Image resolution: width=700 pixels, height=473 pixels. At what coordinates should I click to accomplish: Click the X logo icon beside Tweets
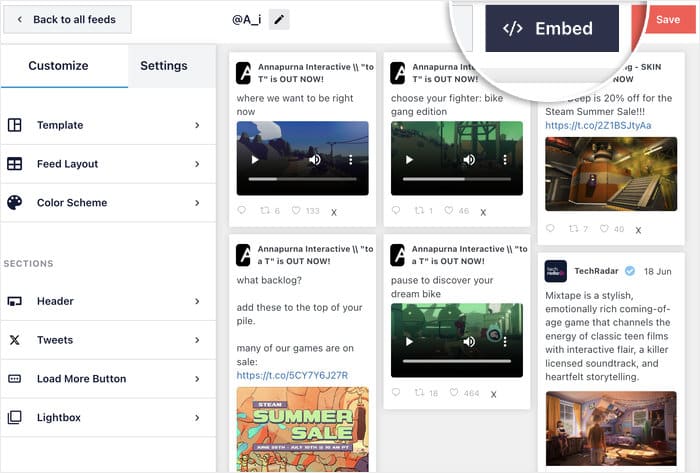pyautogui.click(x=15, y=340)
